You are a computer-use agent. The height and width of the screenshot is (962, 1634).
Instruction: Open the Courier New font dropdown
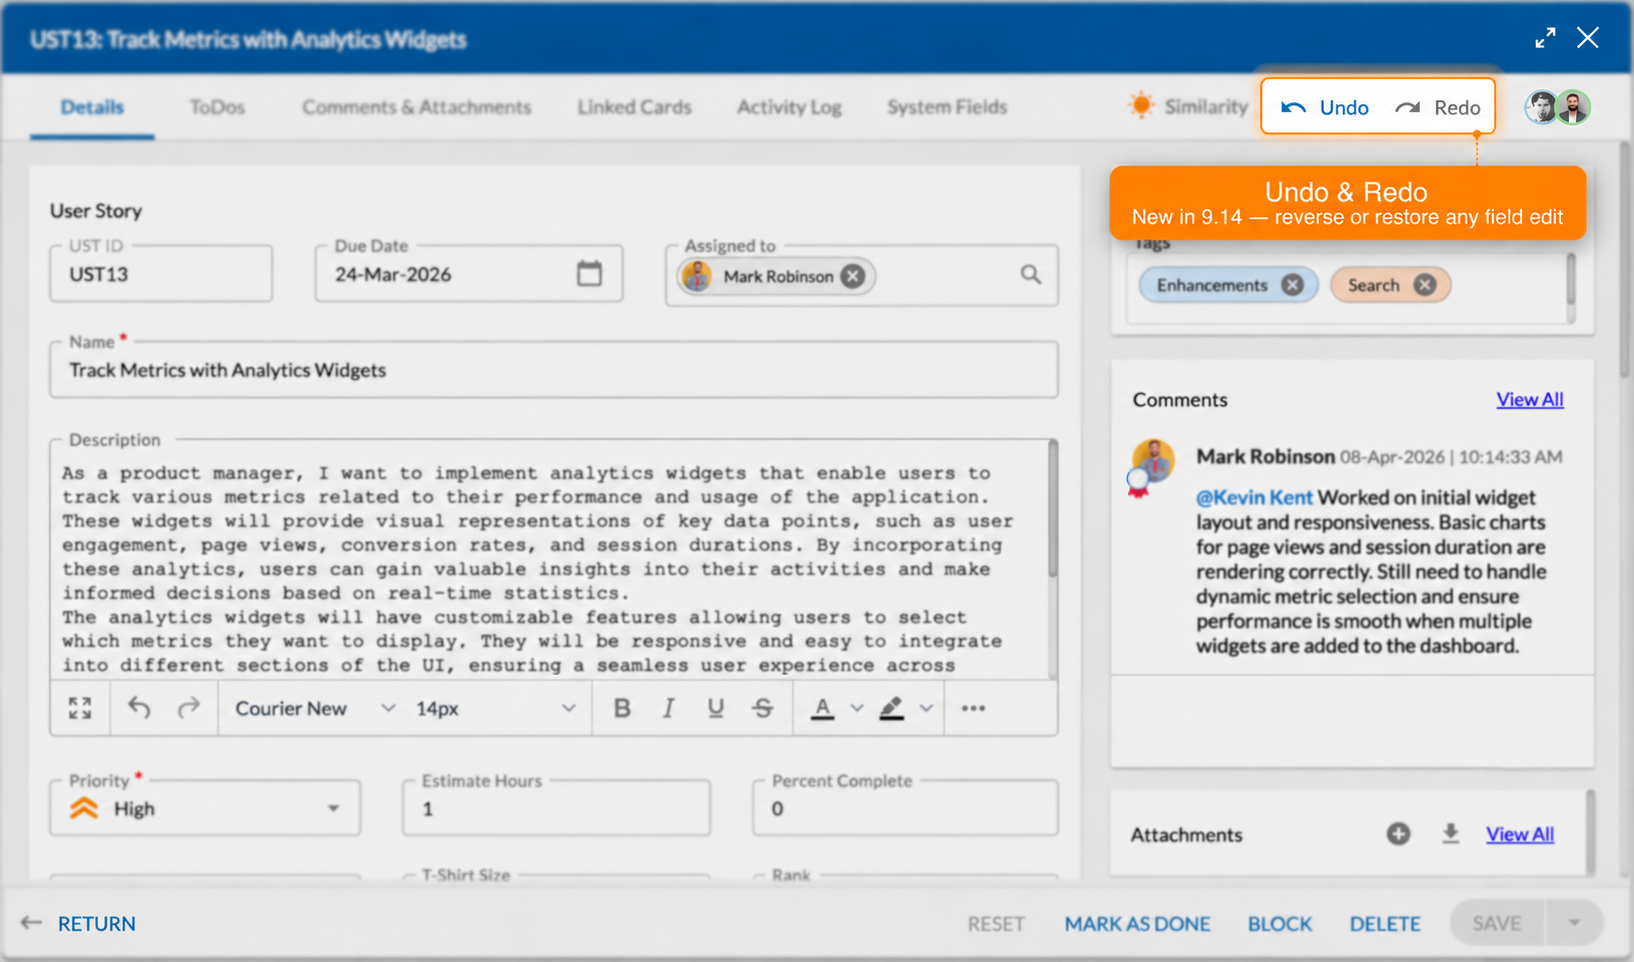coord(314,708)
